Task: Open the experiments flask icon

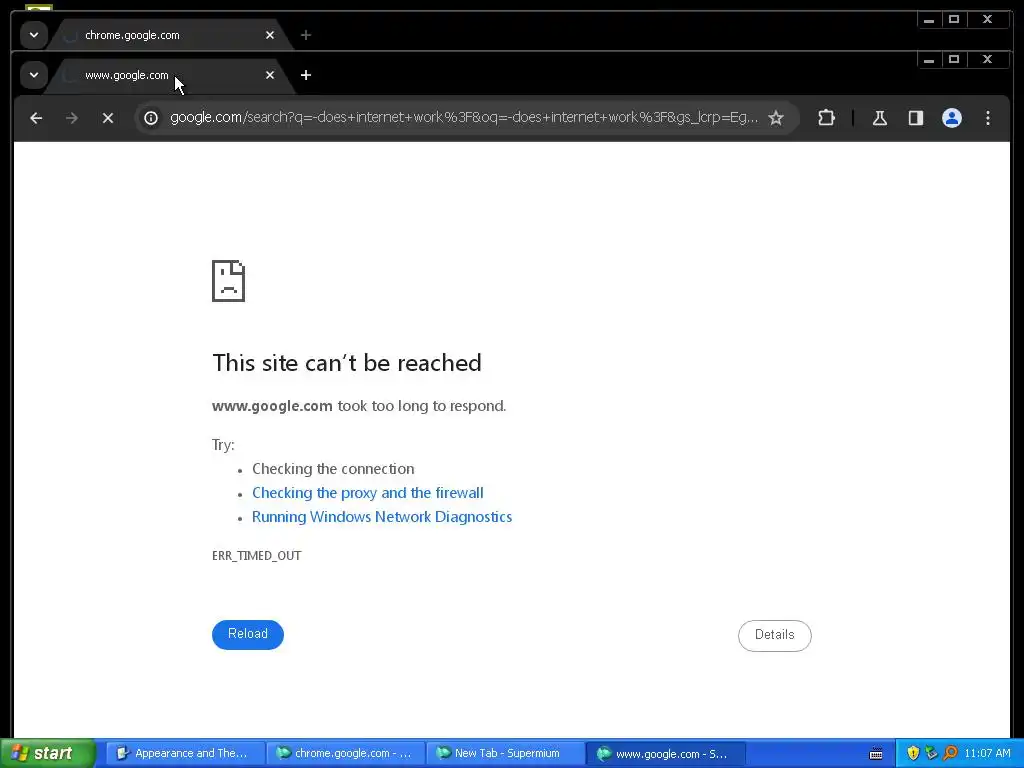Action: (x=880, y=118)
